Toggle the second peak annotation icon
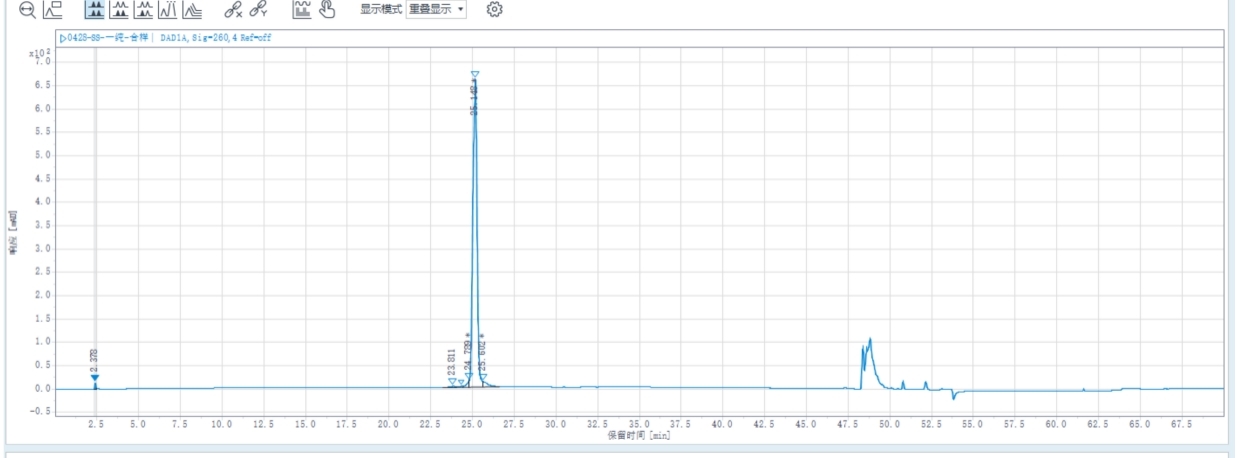 (120, 10)
